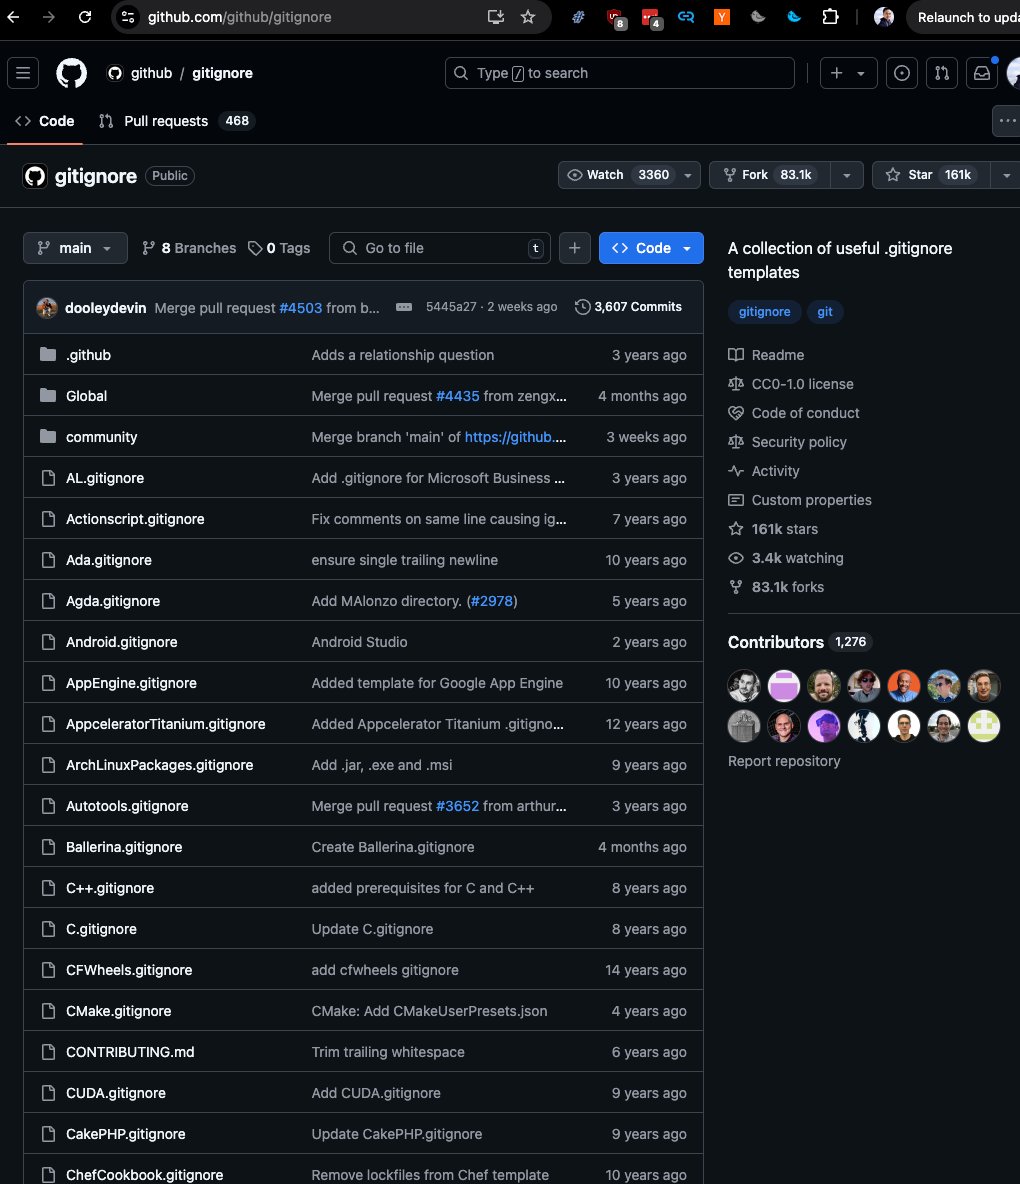
Task: Expand the Fork options dropdown arrow
Action: pos(846,174)
